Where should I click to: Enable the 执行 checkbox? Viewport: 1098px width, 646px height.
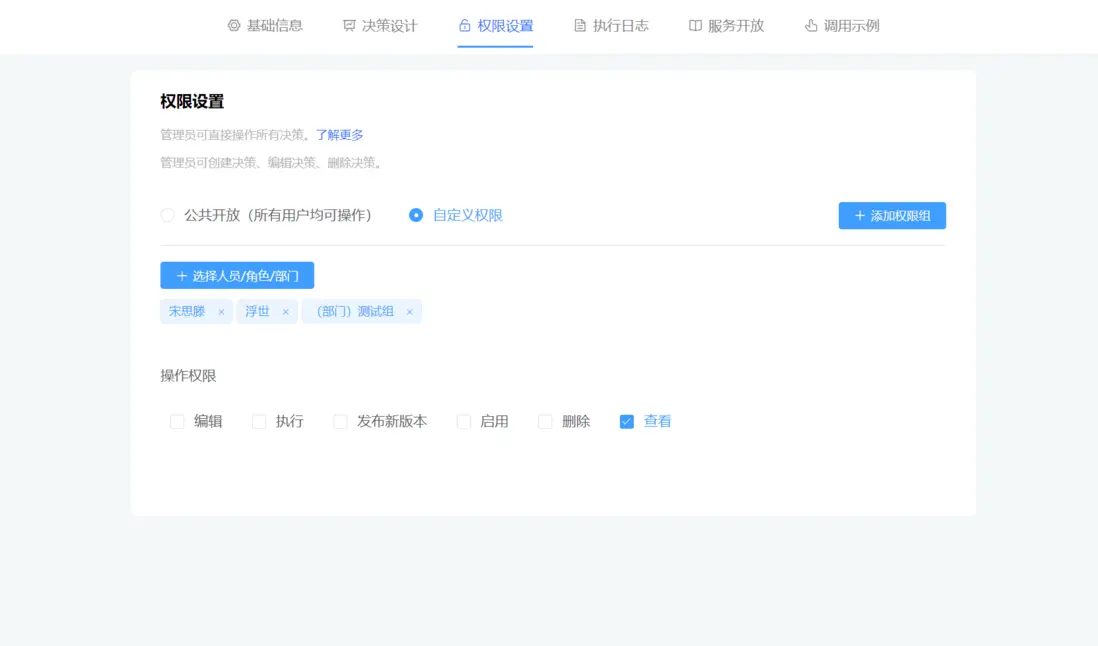click(x=258, y=421)
